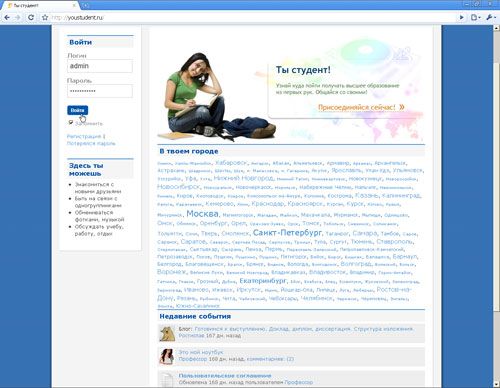Select the city Москва
Viewport: 500px width, 388px height.
tap(202, 214)
